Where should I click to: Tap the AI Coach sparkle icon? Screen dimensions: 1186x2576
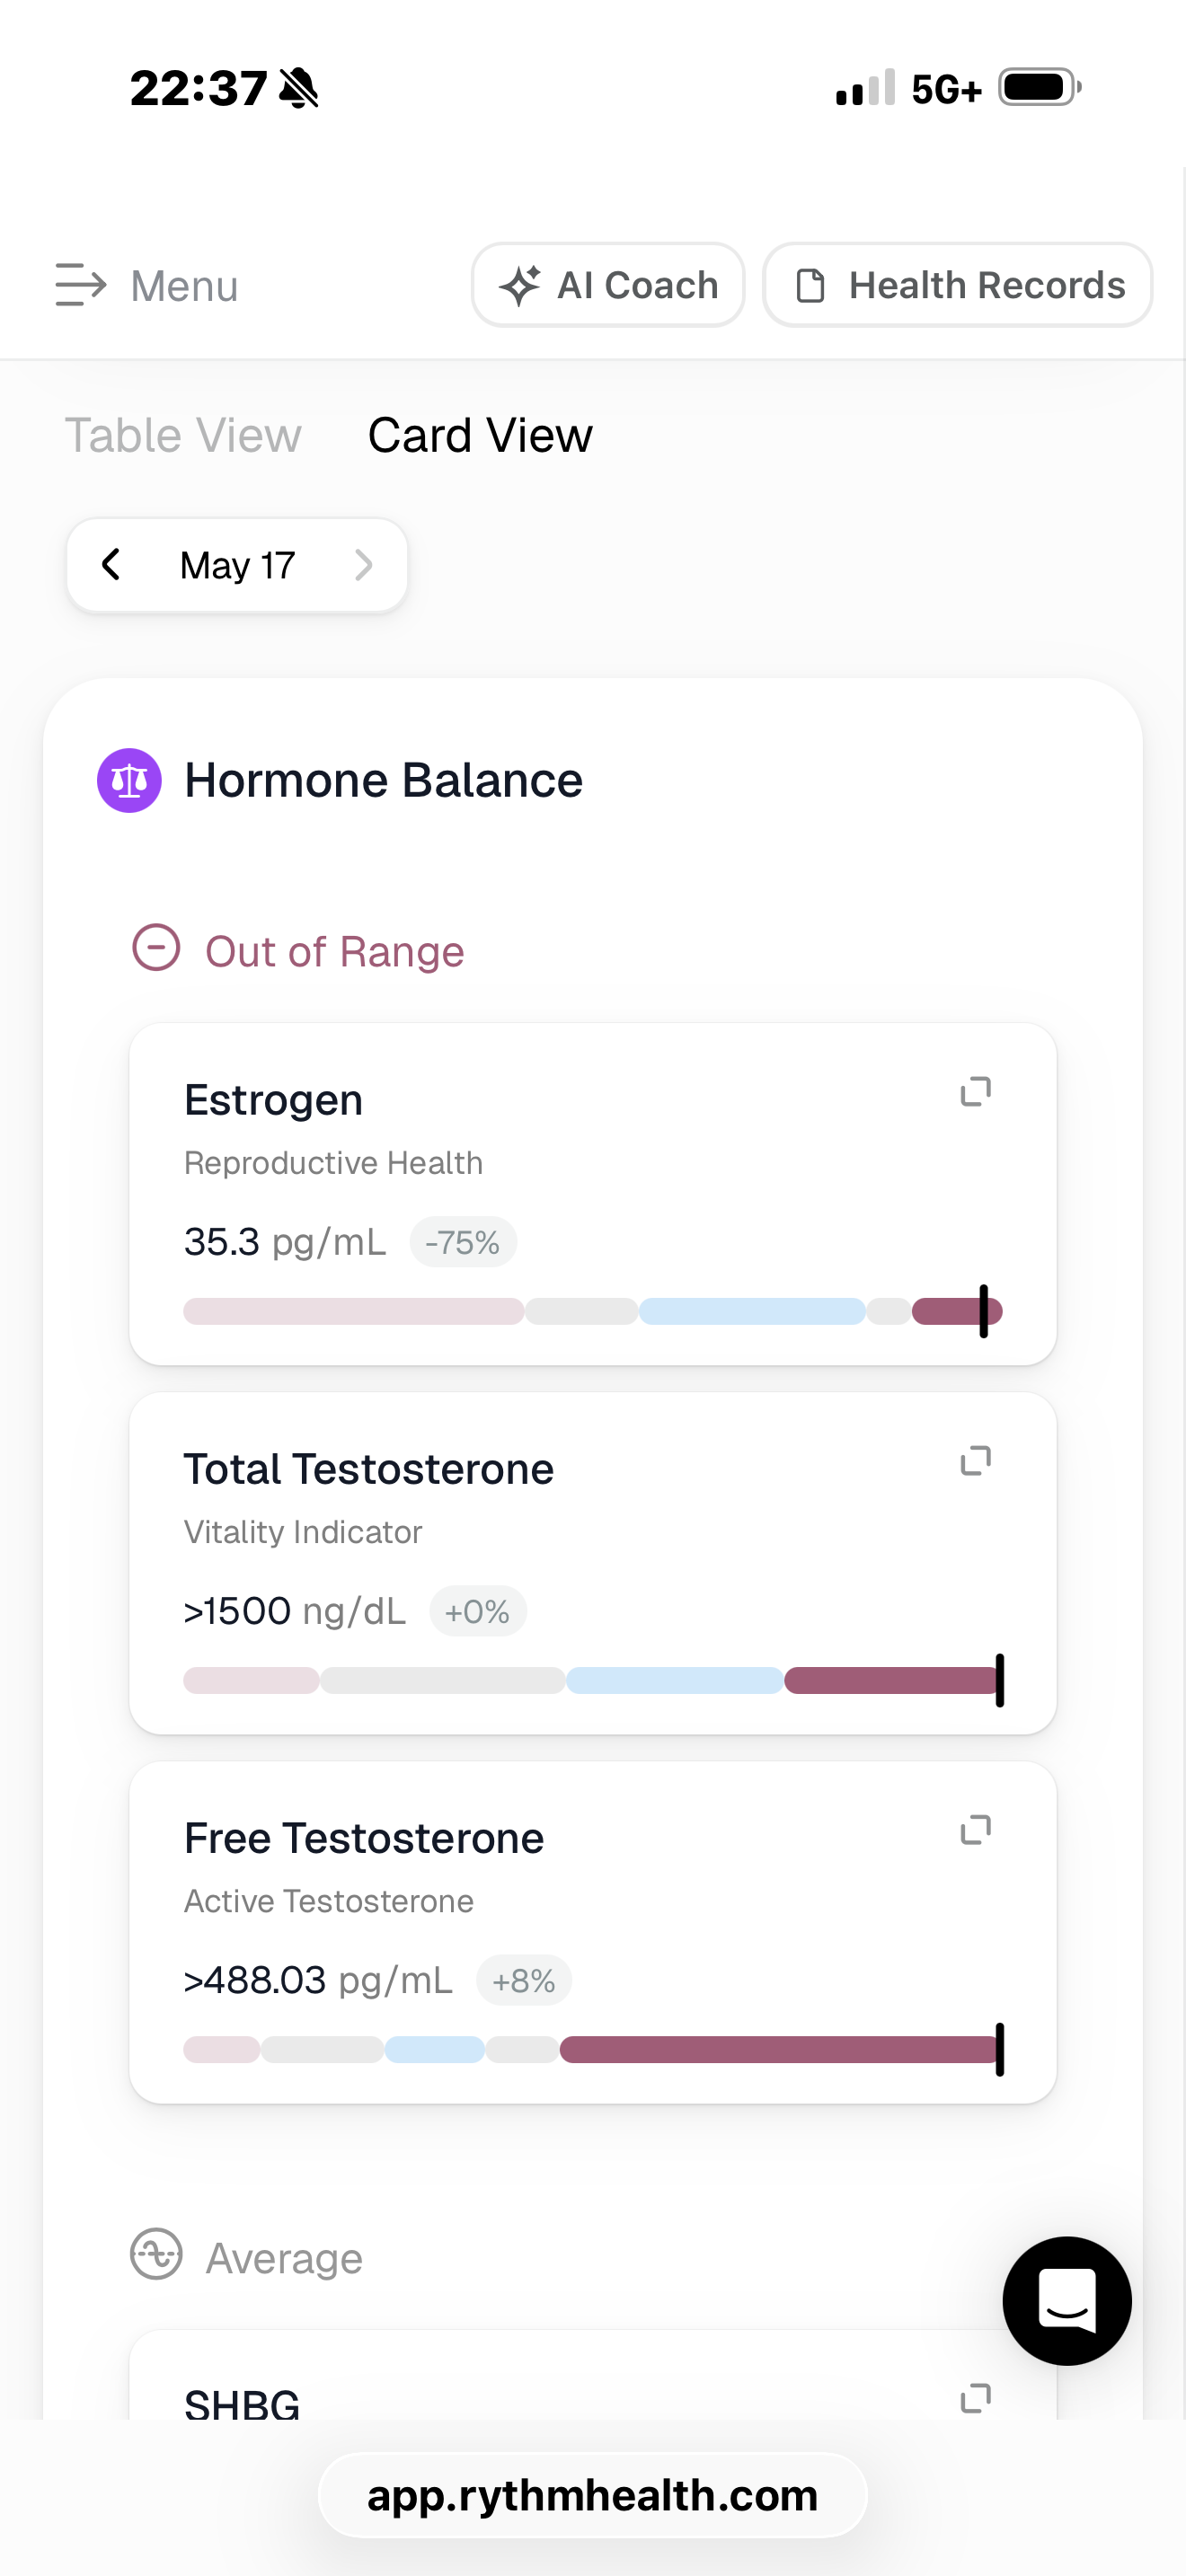(521, 286)
